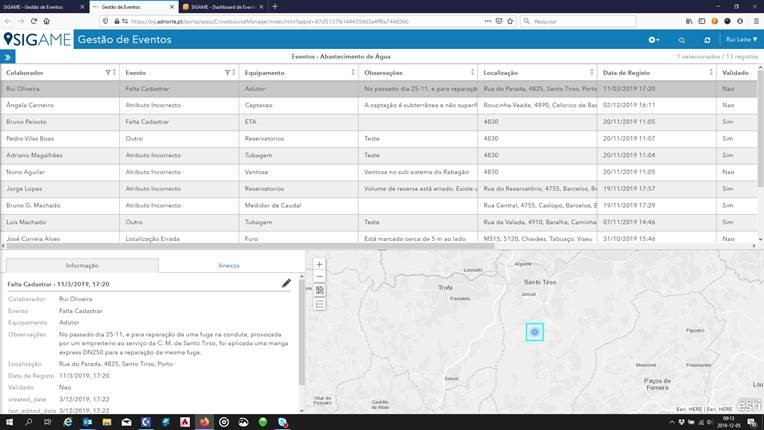Open the Rui Leite user menu
The image size is (764, 430).
click(x=741, y=39)
